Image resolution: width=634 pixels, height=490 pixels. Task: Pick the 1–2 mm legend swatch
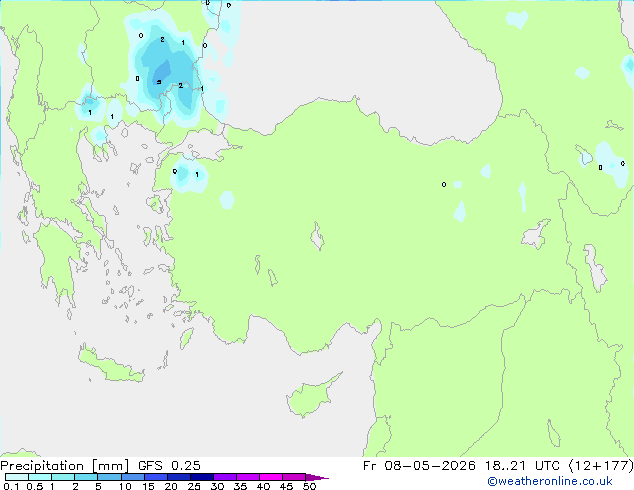pyautogui.click(x=63, y=477)
